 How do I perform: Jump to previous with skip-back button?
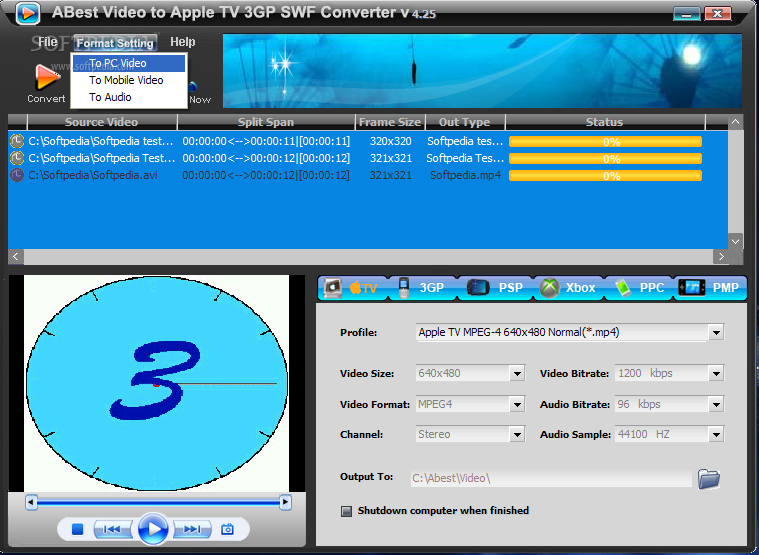pyautogui.click(x=112, y=529)
